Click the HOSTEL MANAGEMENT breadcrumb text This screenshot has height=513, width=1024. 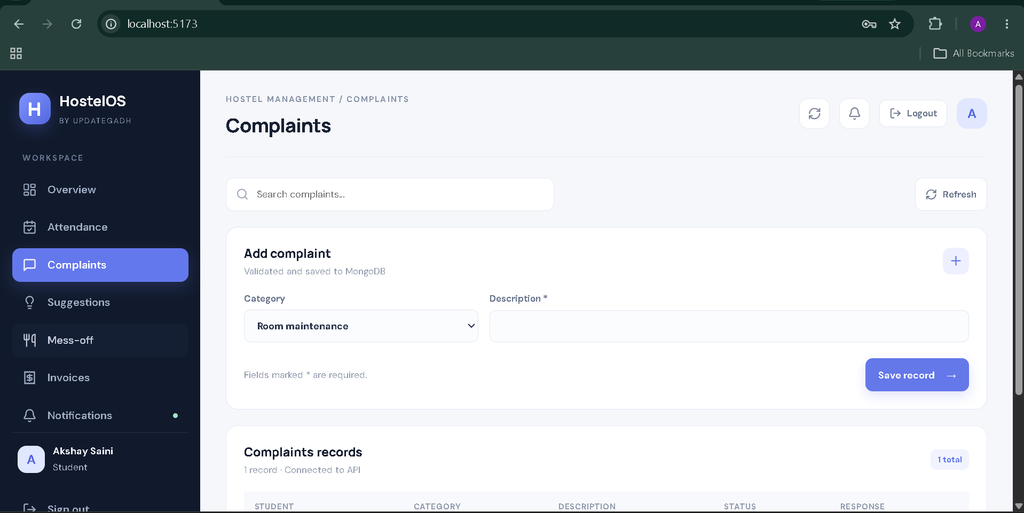[280, 99]
